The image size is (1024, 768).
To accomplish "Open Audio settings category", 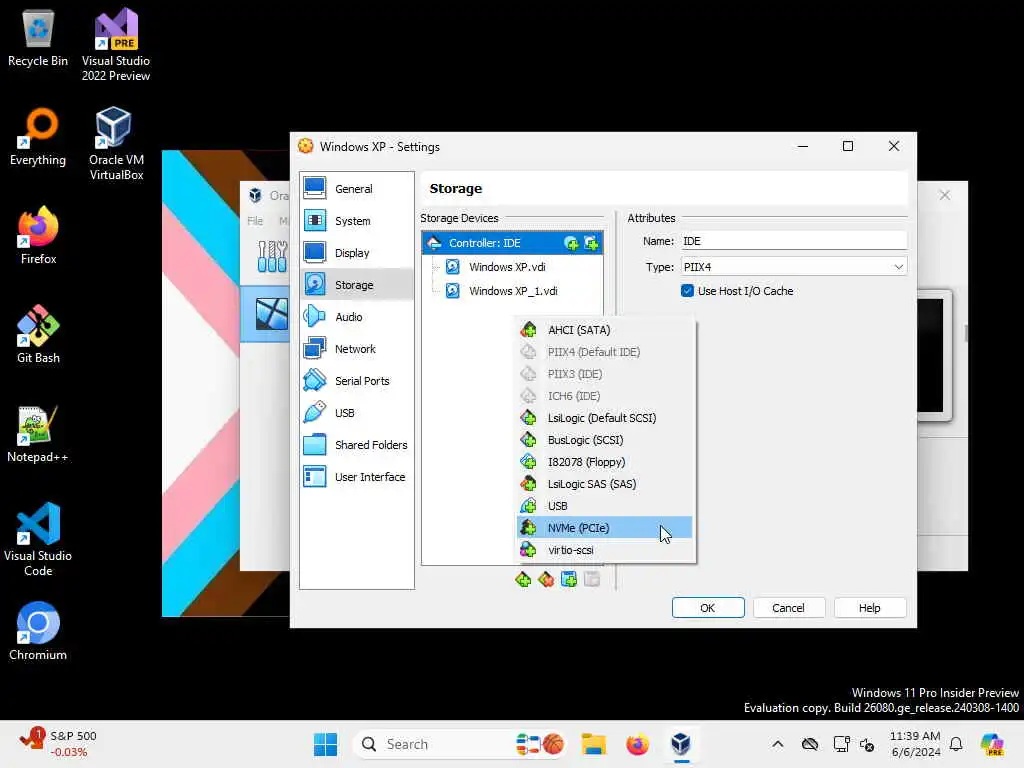I will [357, 317].
